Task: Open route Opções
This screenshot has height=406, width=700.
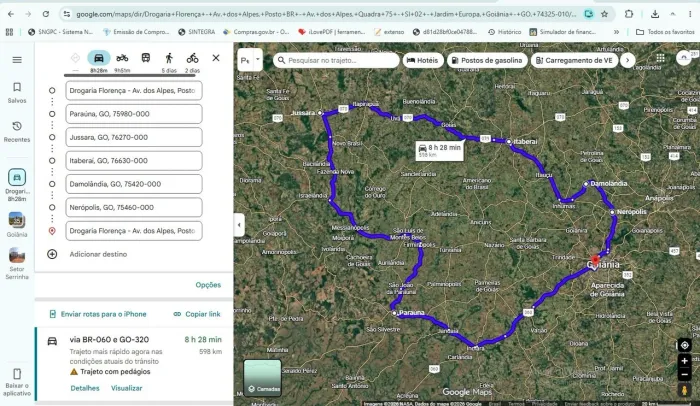Action: click(208, 285)
